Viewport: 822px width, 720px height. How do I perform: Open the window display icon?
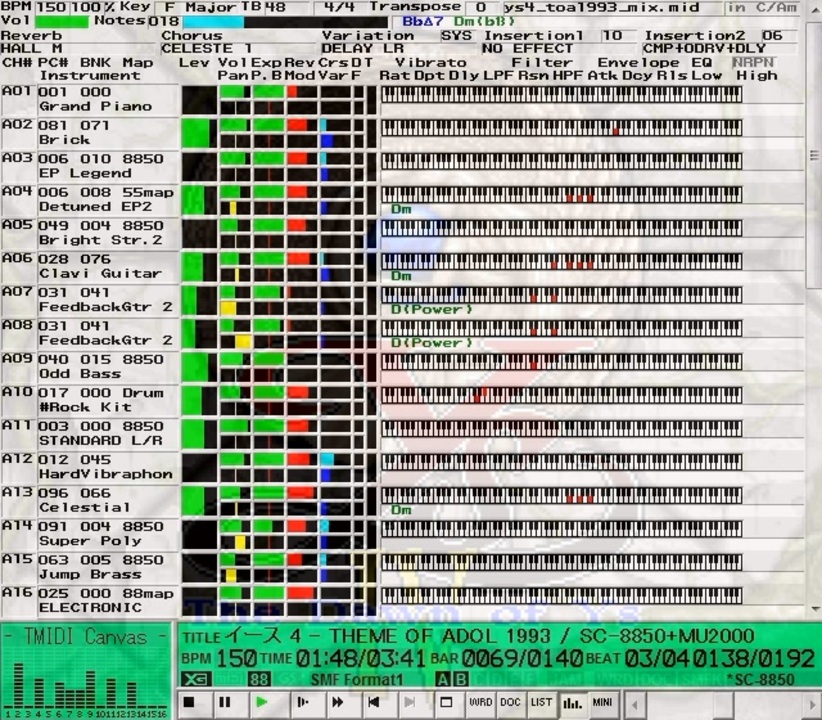446,702
